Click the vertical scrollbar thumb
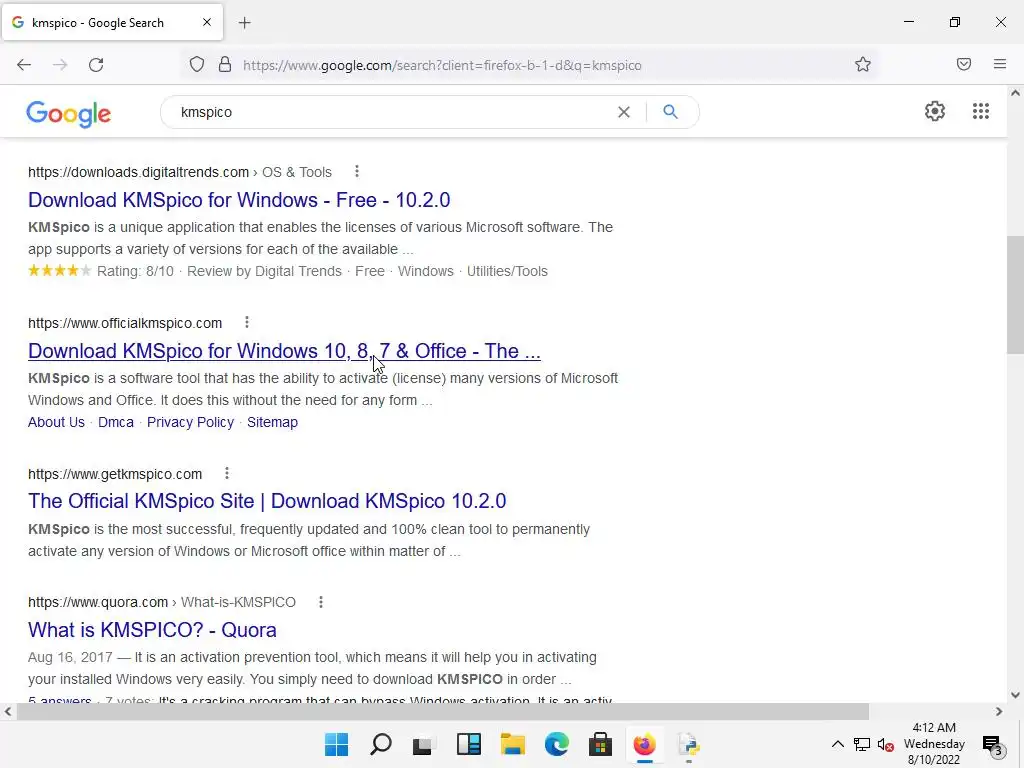The height and width of the screenshot is (768, 1024). coord(1015,295)
